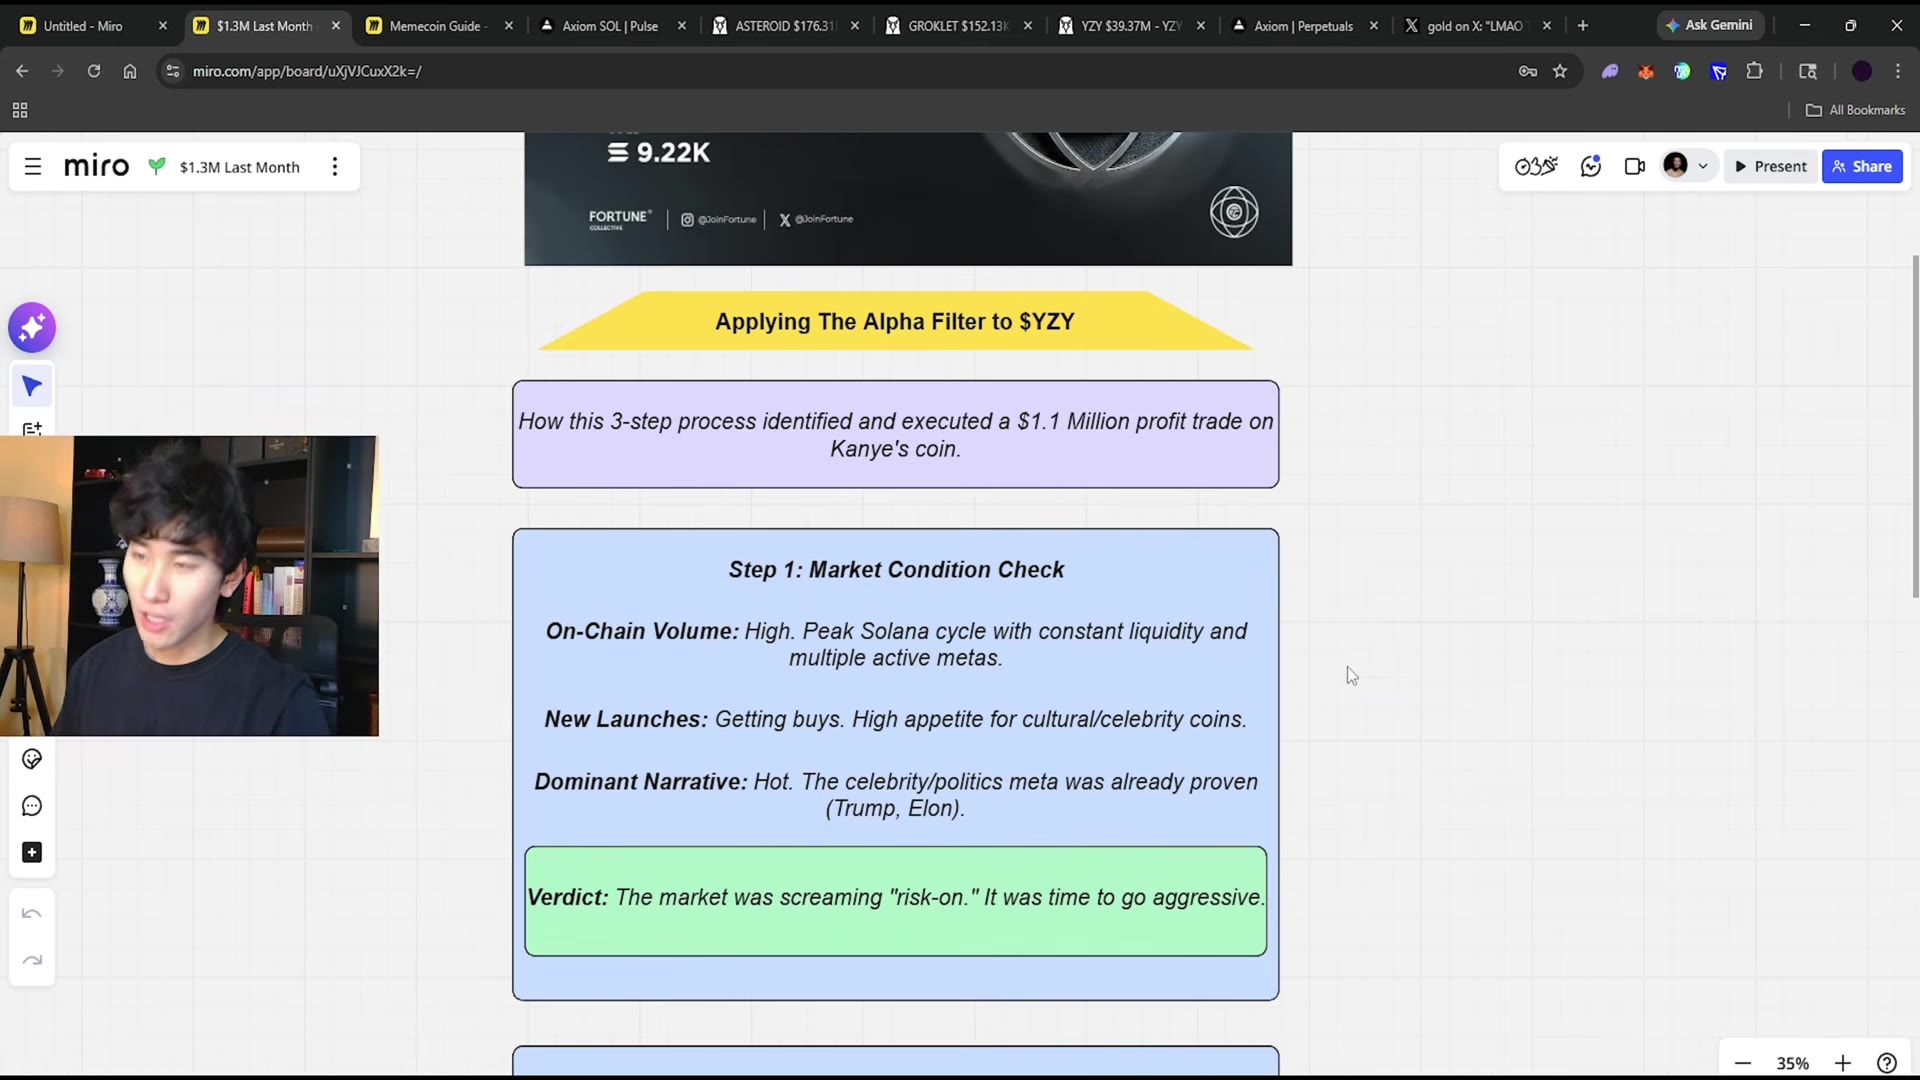Screen dimensions: 1920x1080
Task: Switch to ASTEROID $176.31 tab
Action: click(784, 26)
